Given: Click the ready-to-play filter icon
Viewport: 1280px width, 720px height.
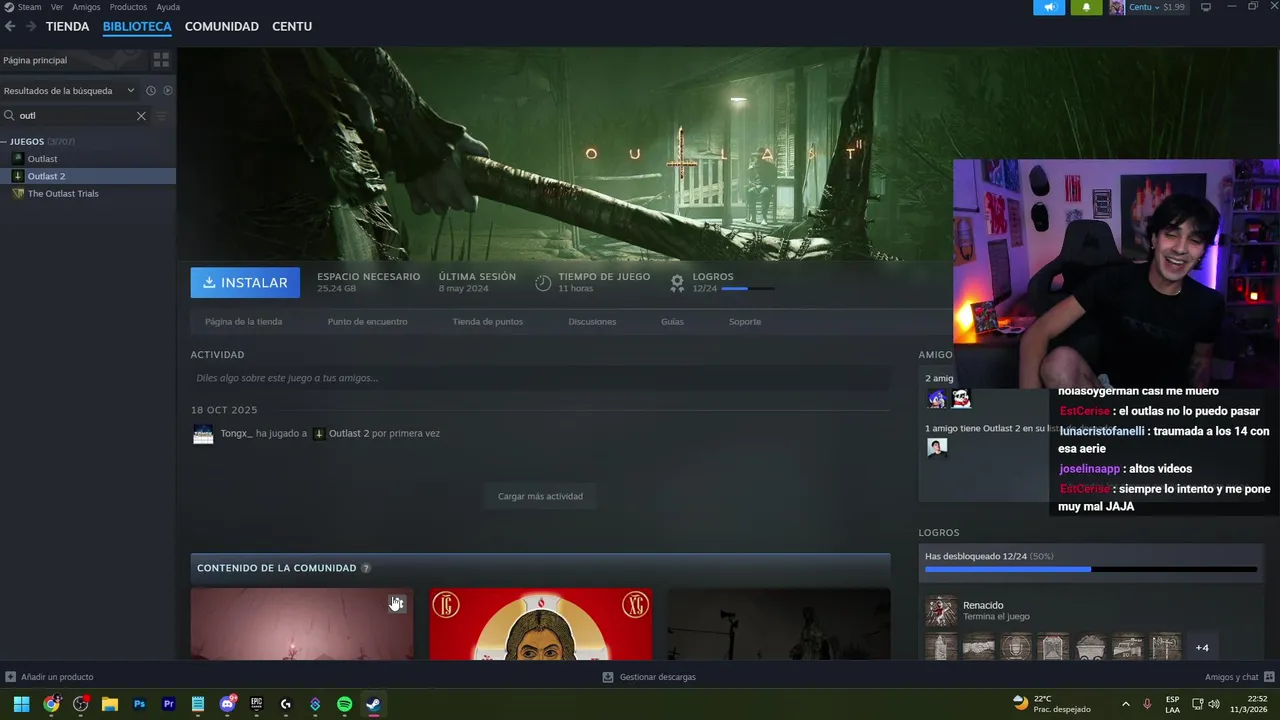Looking at the screenshot, I should (168, 90).
